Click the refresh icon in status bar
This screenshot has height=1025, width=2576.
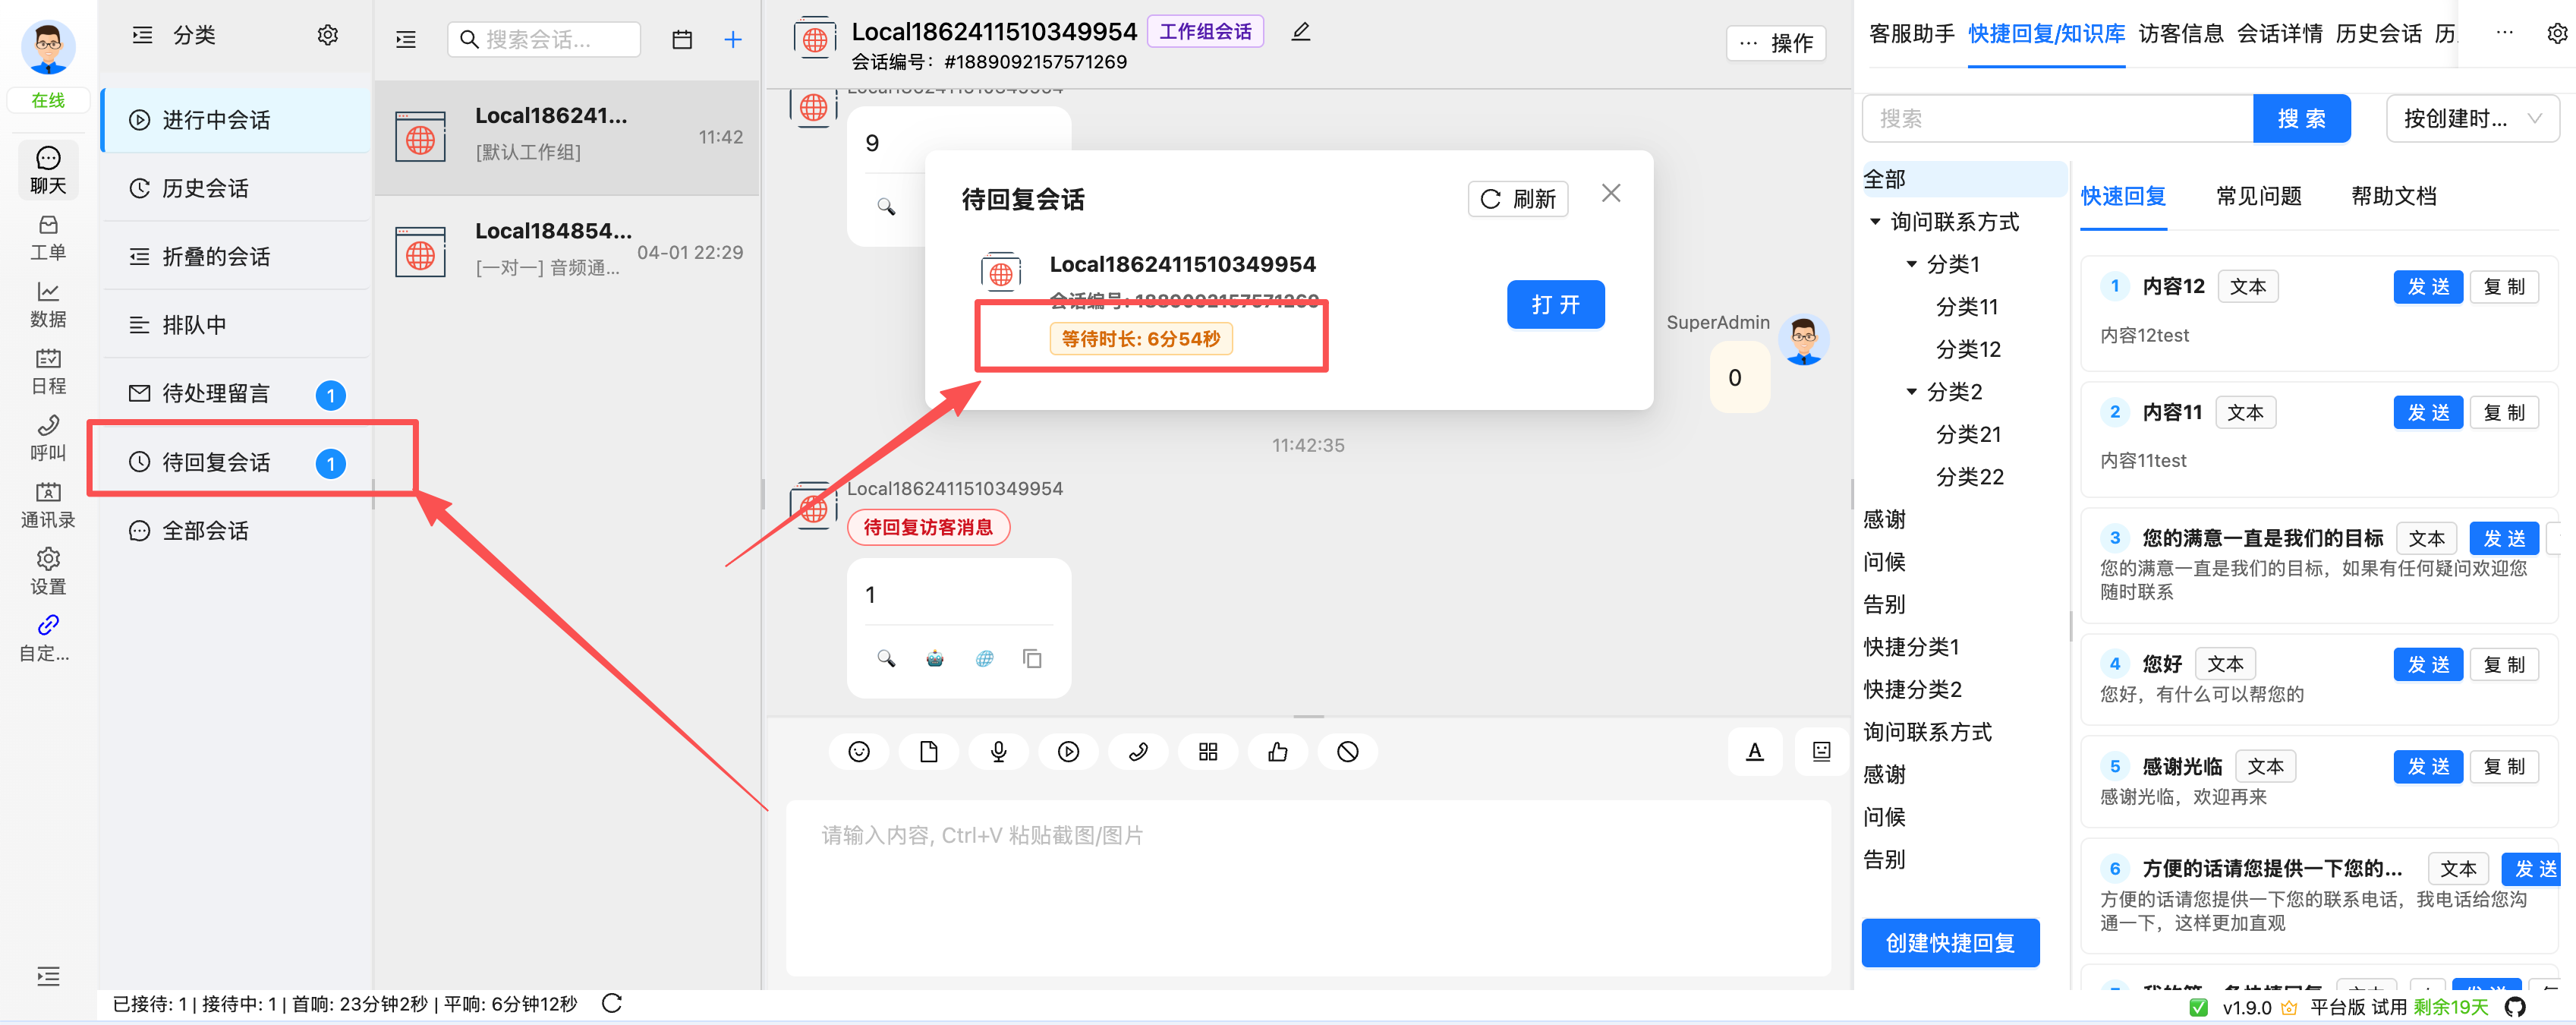pos(612,1003)
